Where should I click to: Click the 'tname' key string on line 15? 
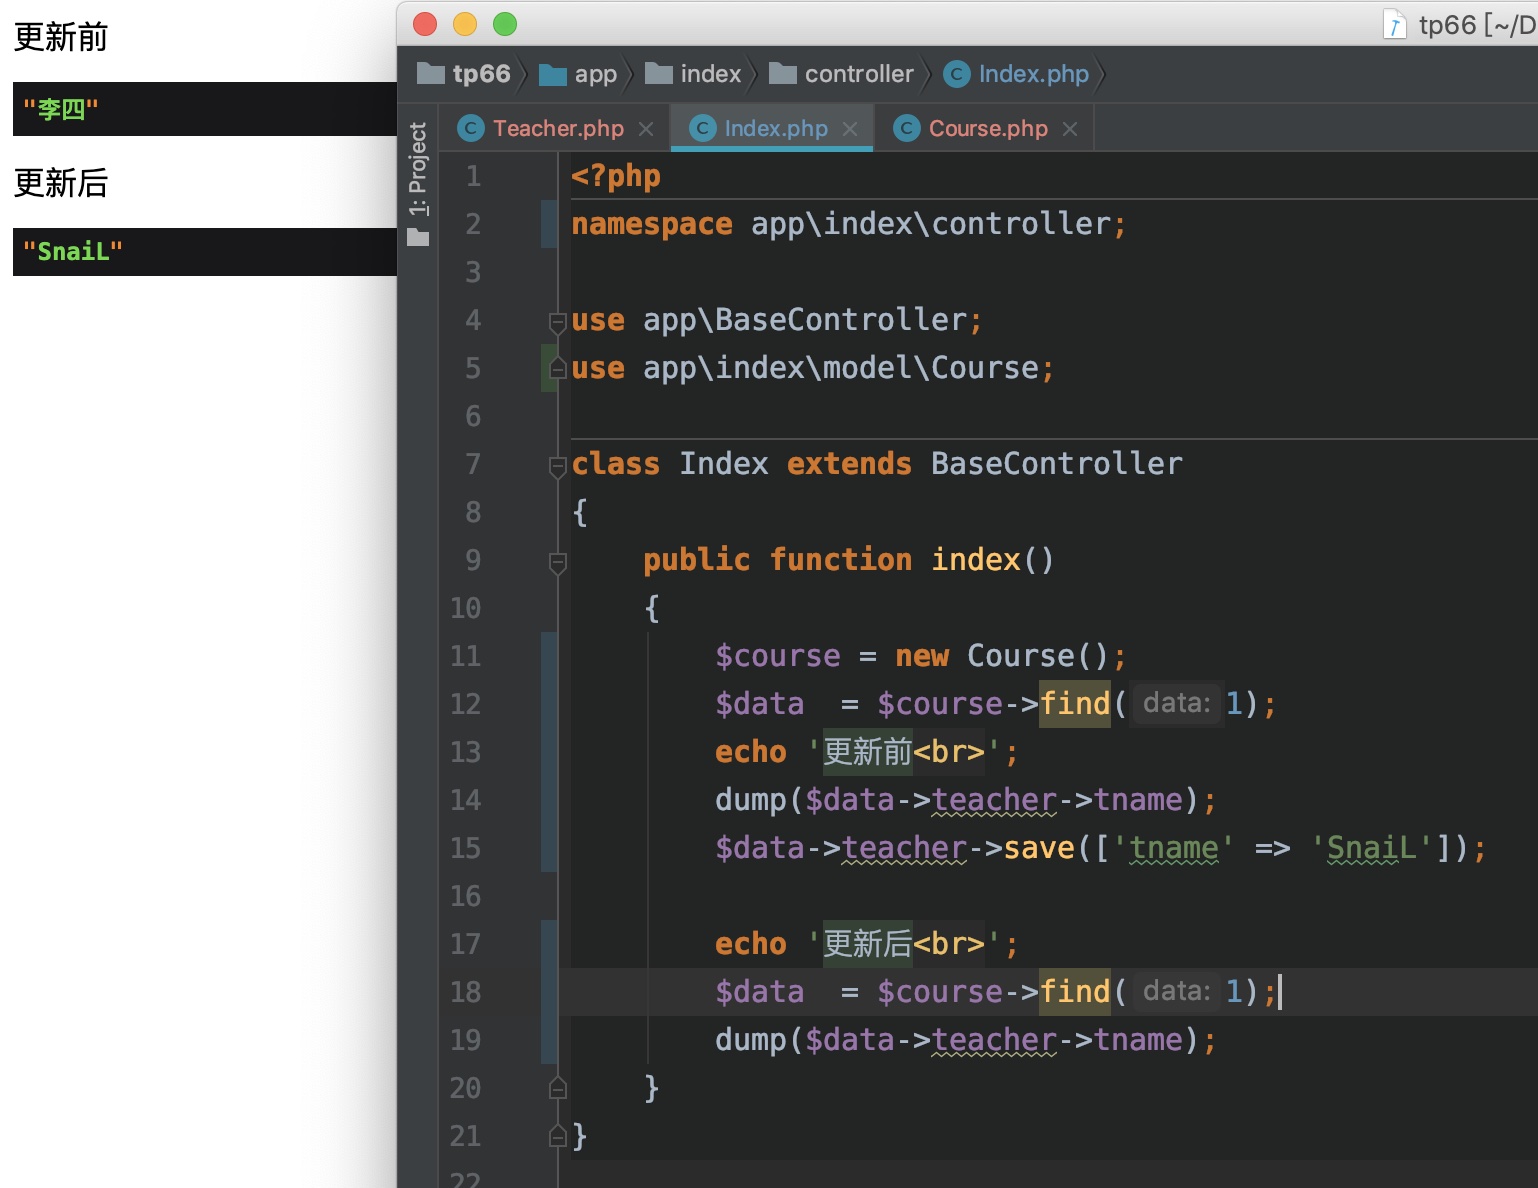(1174, 848)
